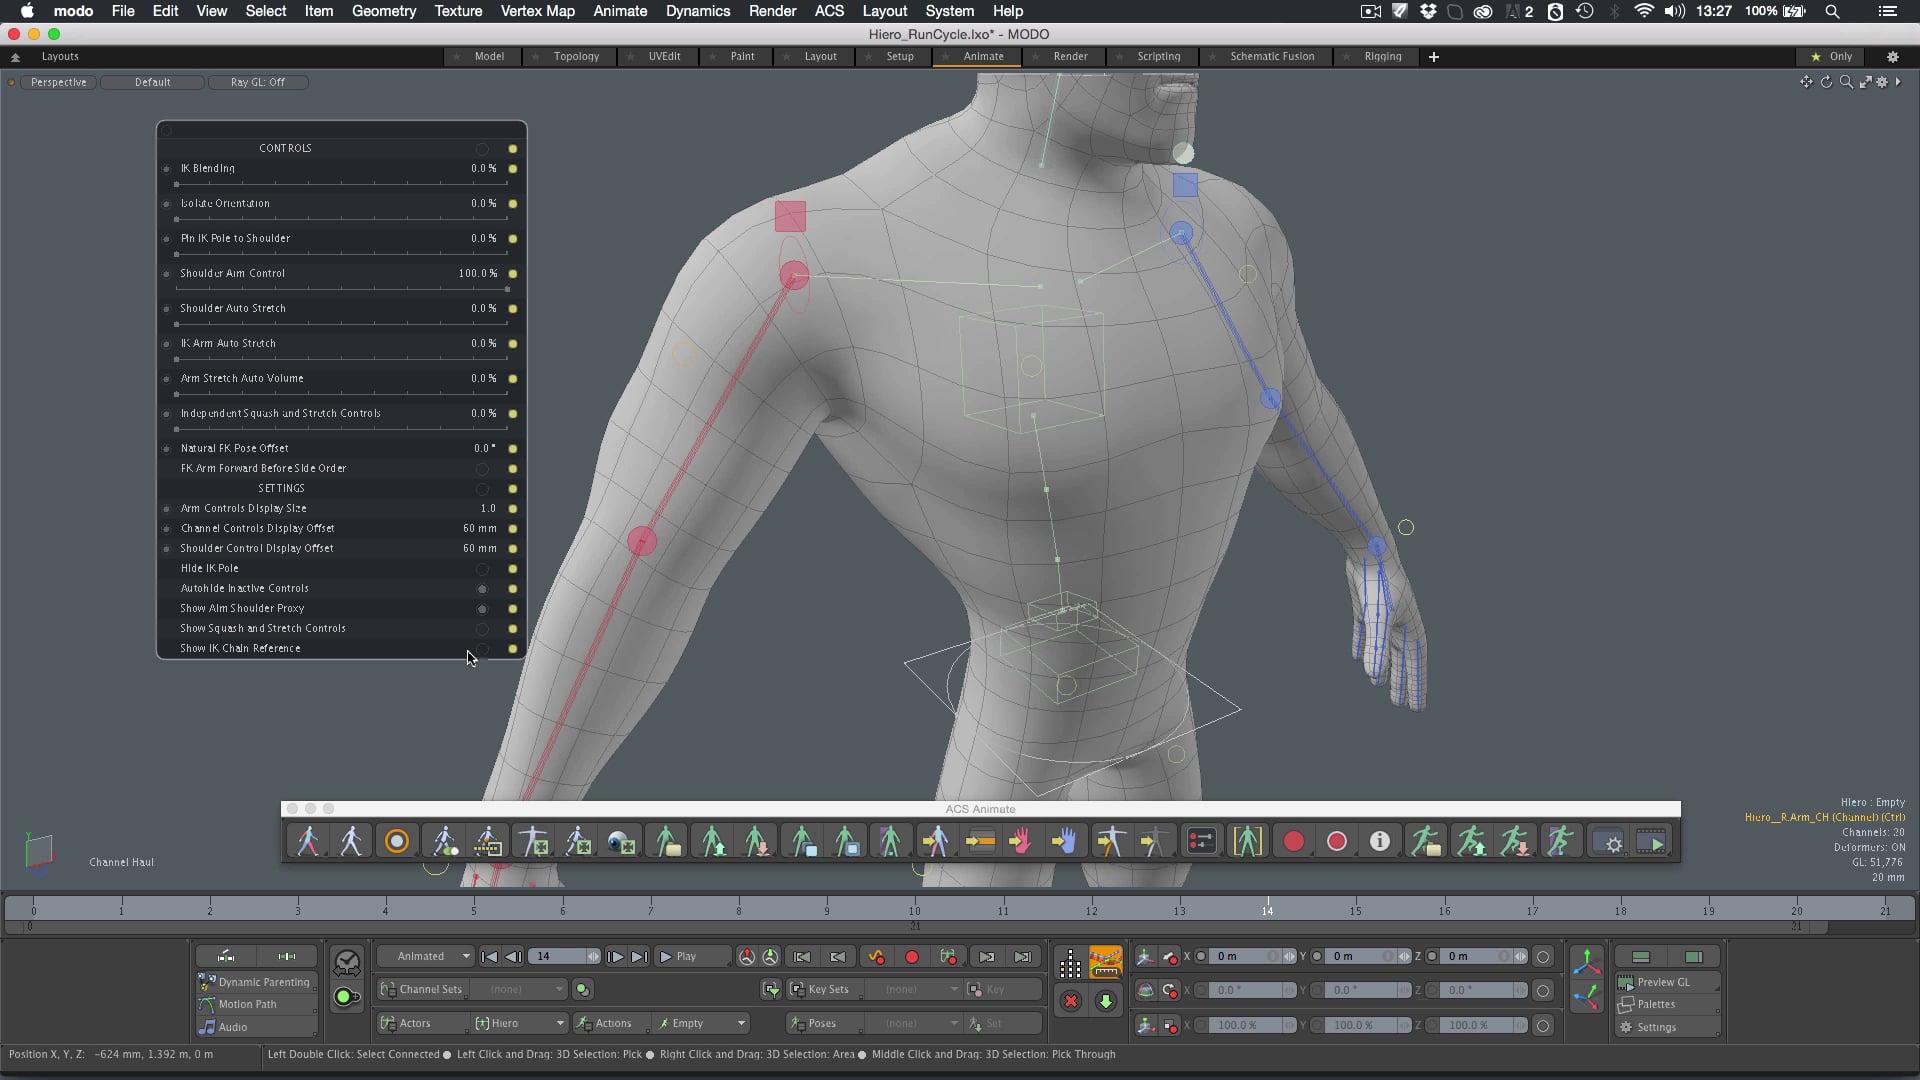The image size is (1920, 1080).
Task: Select the blue hand pose icon
Action: pos(1064,842)
